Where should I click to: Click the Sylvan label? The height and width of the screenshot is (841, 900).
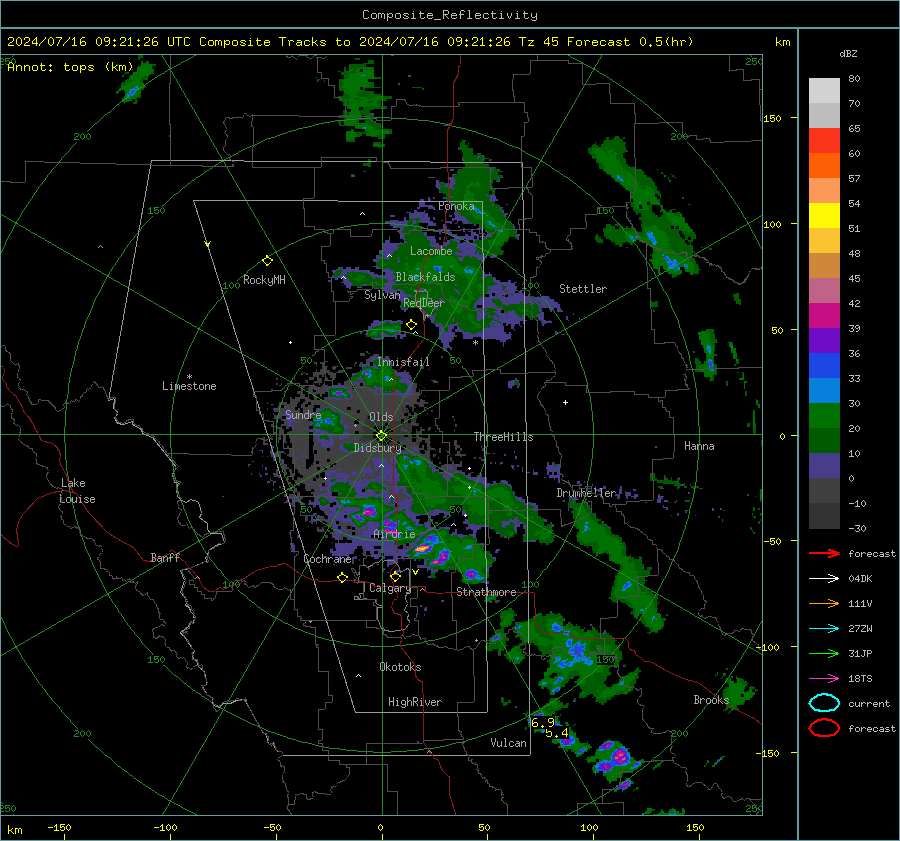382,295
